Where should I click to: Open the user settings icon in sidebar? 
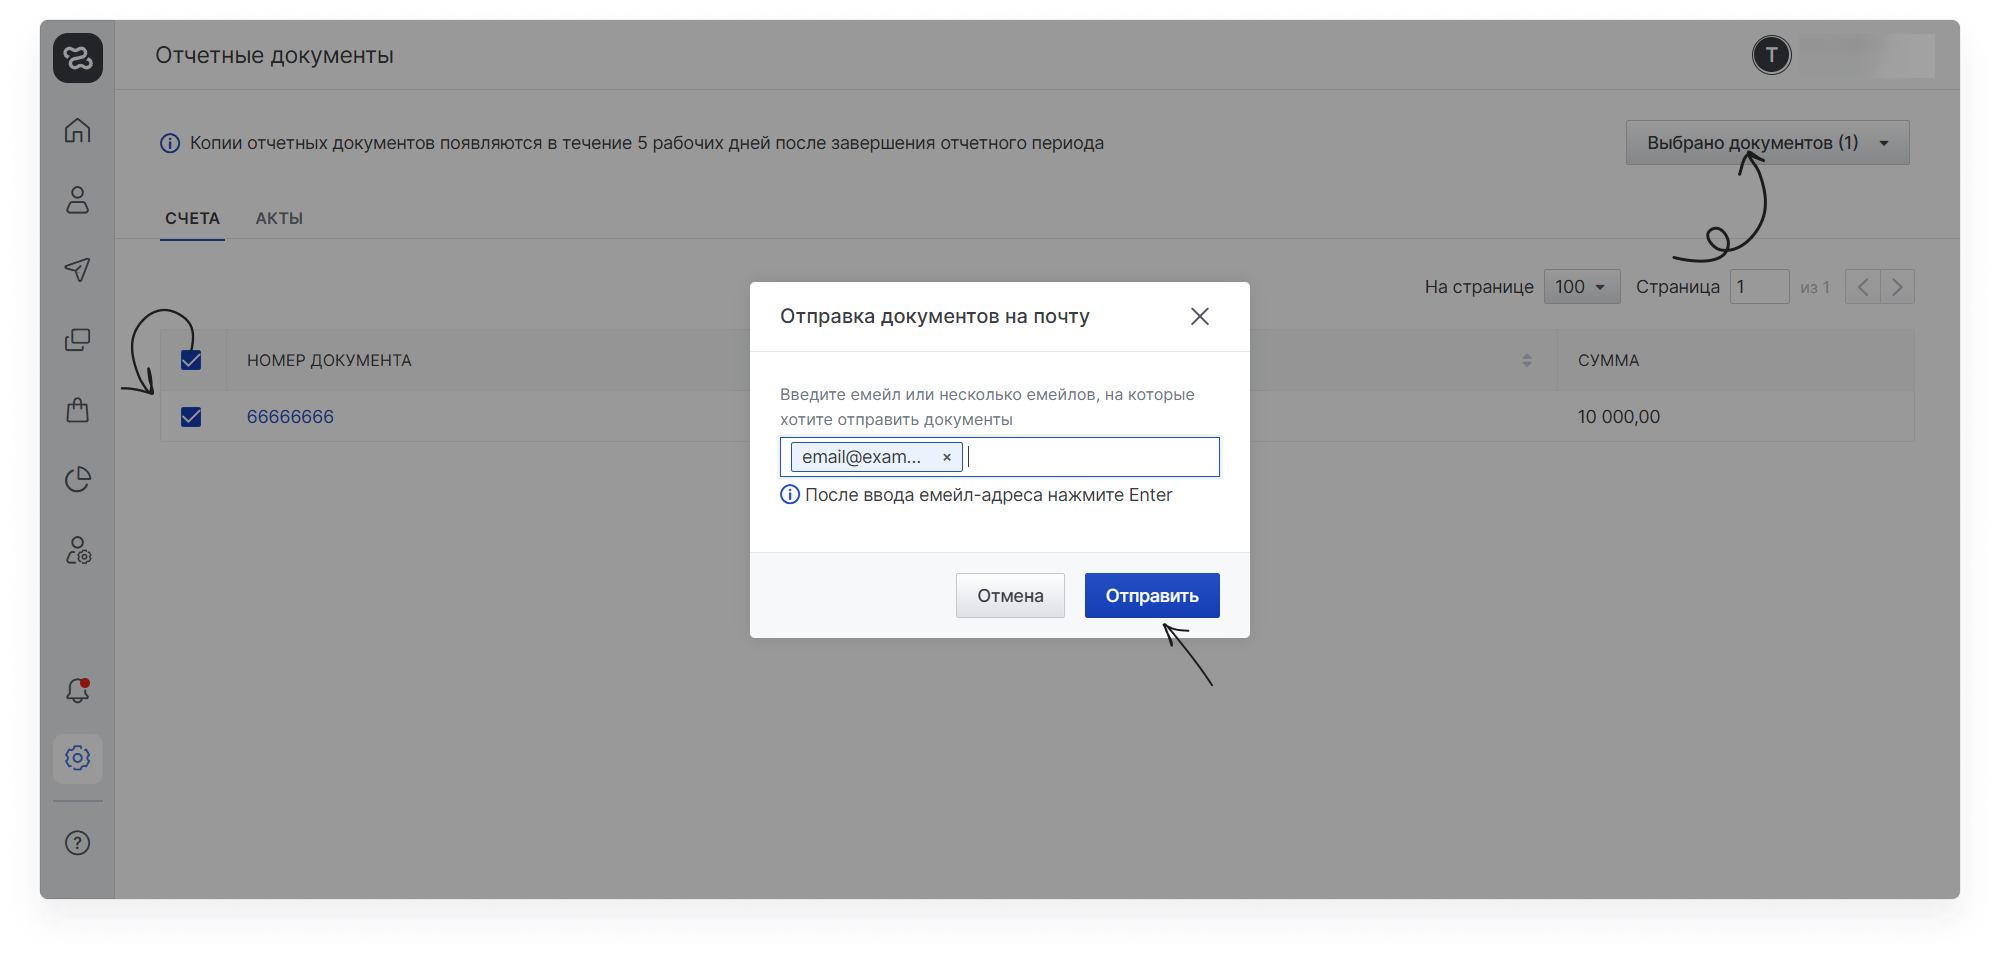[78, 550]
